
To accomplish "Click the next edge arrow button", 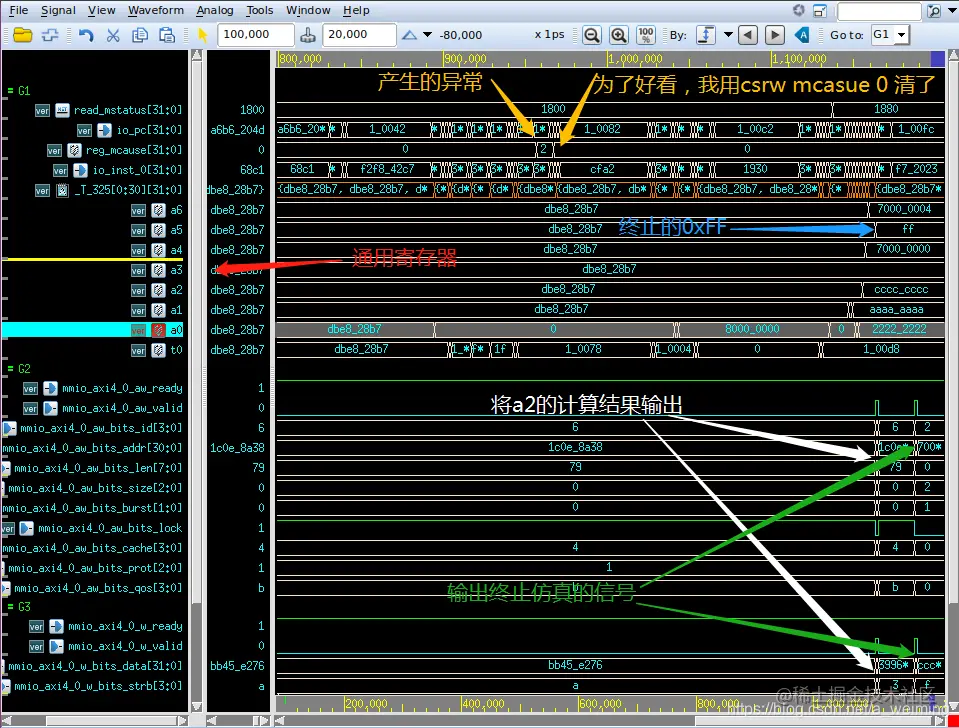I will click(x=774, y=35).
